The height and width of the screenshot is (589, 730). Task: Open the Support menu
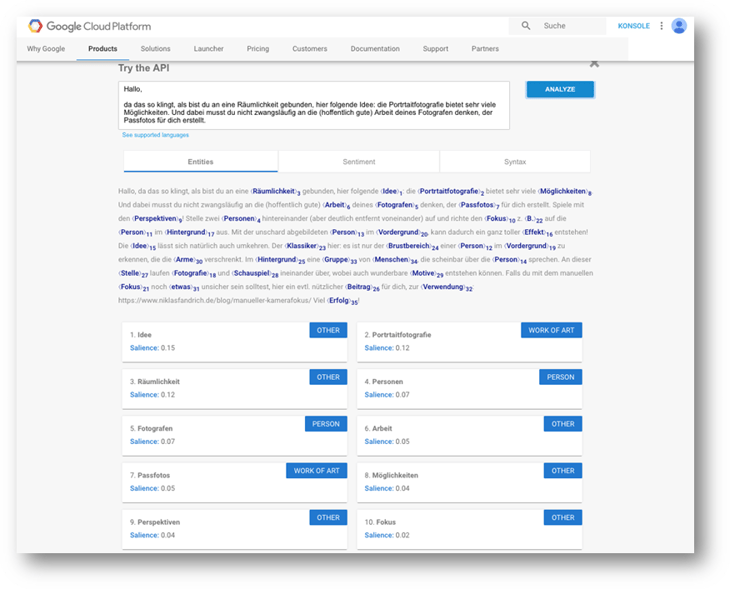point(435,48)
